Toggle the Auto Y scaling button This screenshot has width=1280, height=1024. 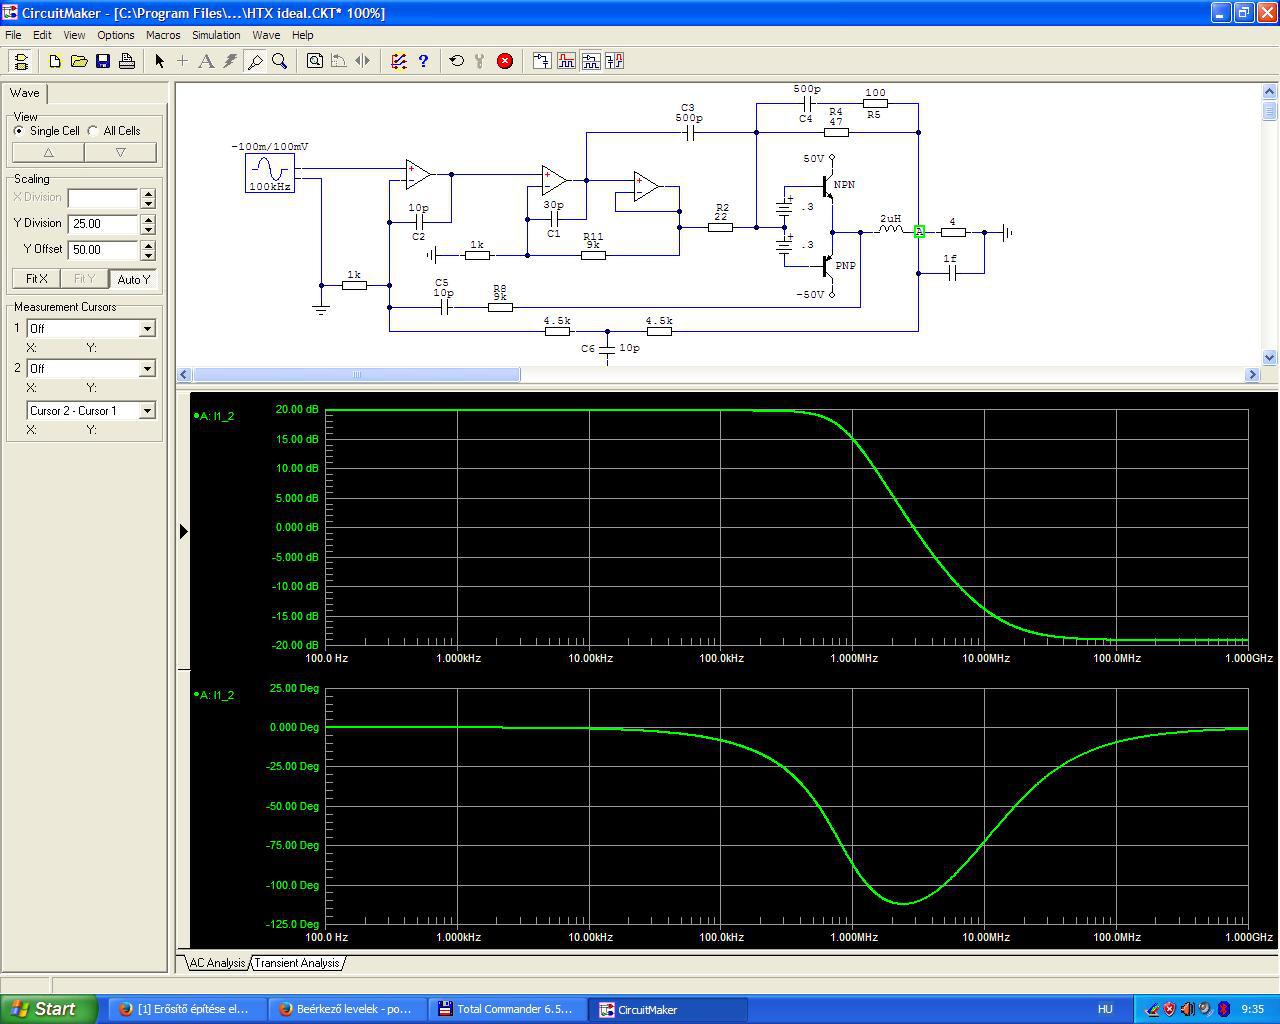(133, 279)
